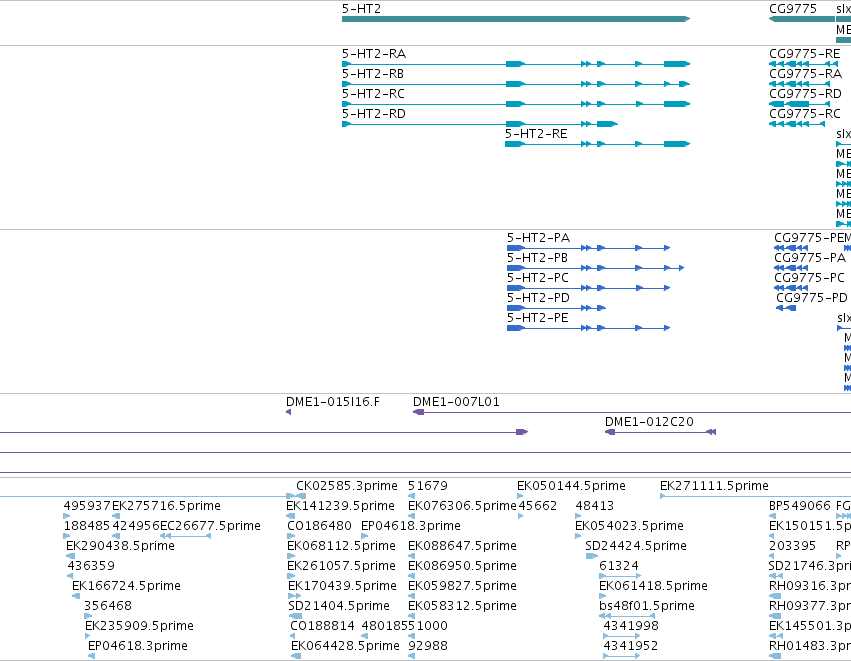
Task: Select the EK170439.5prime EST label
Action: click(342, 587)
